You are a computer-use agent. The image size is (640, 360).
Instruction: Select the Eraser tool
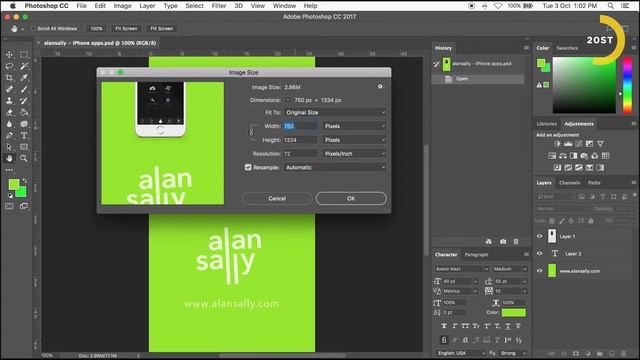point(9,112)
